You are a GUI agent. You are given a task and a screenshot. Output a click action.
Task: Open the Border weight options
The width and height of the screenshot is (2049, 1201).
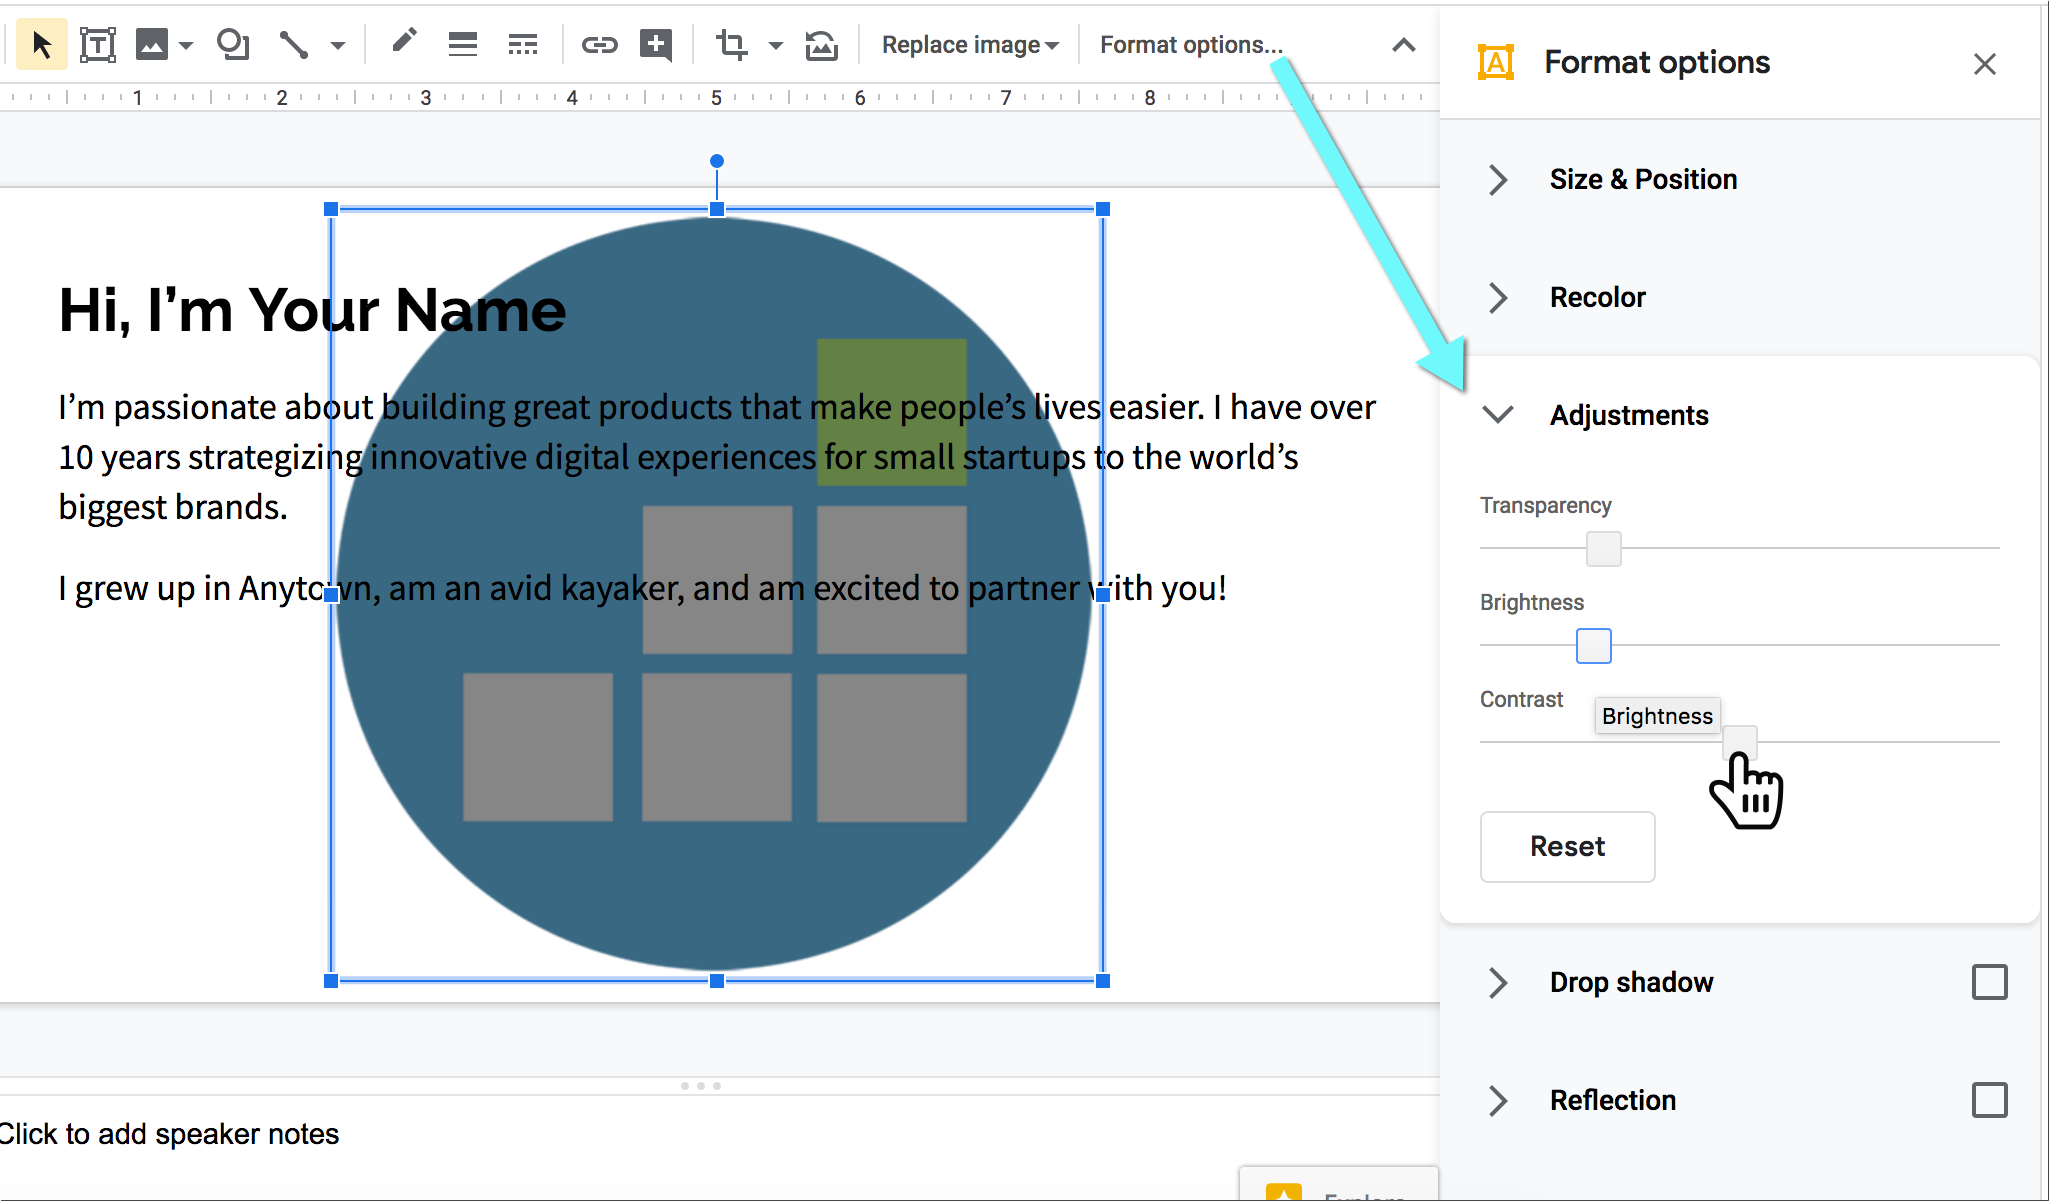point(462,44)
